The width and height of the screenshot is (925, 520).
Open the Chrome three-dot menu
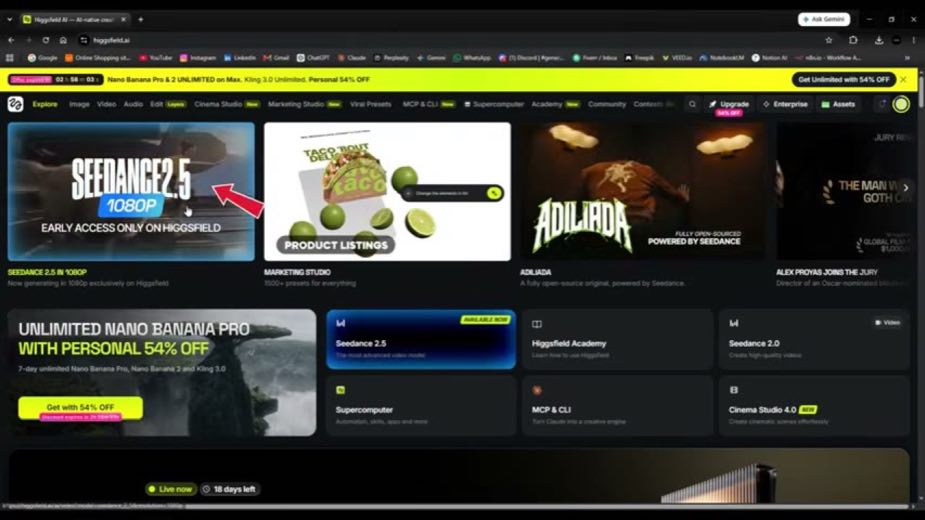[914, 40]
